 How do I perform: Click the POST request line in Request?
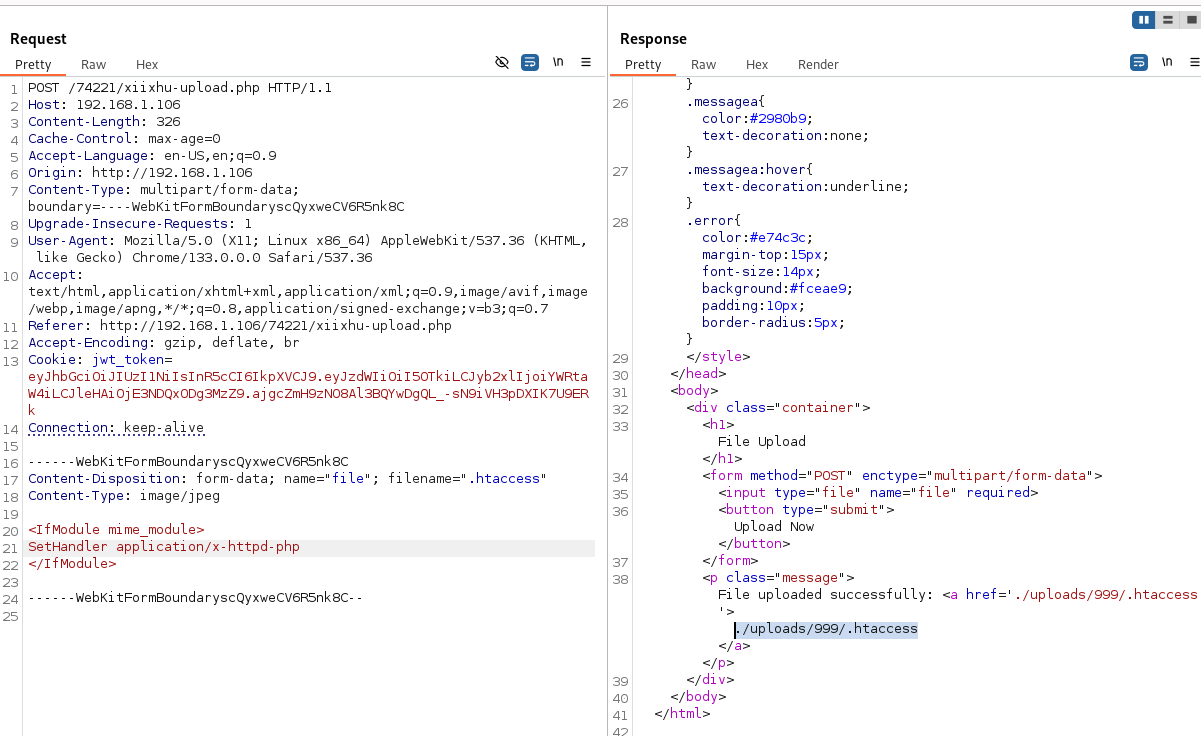(180, 88)
